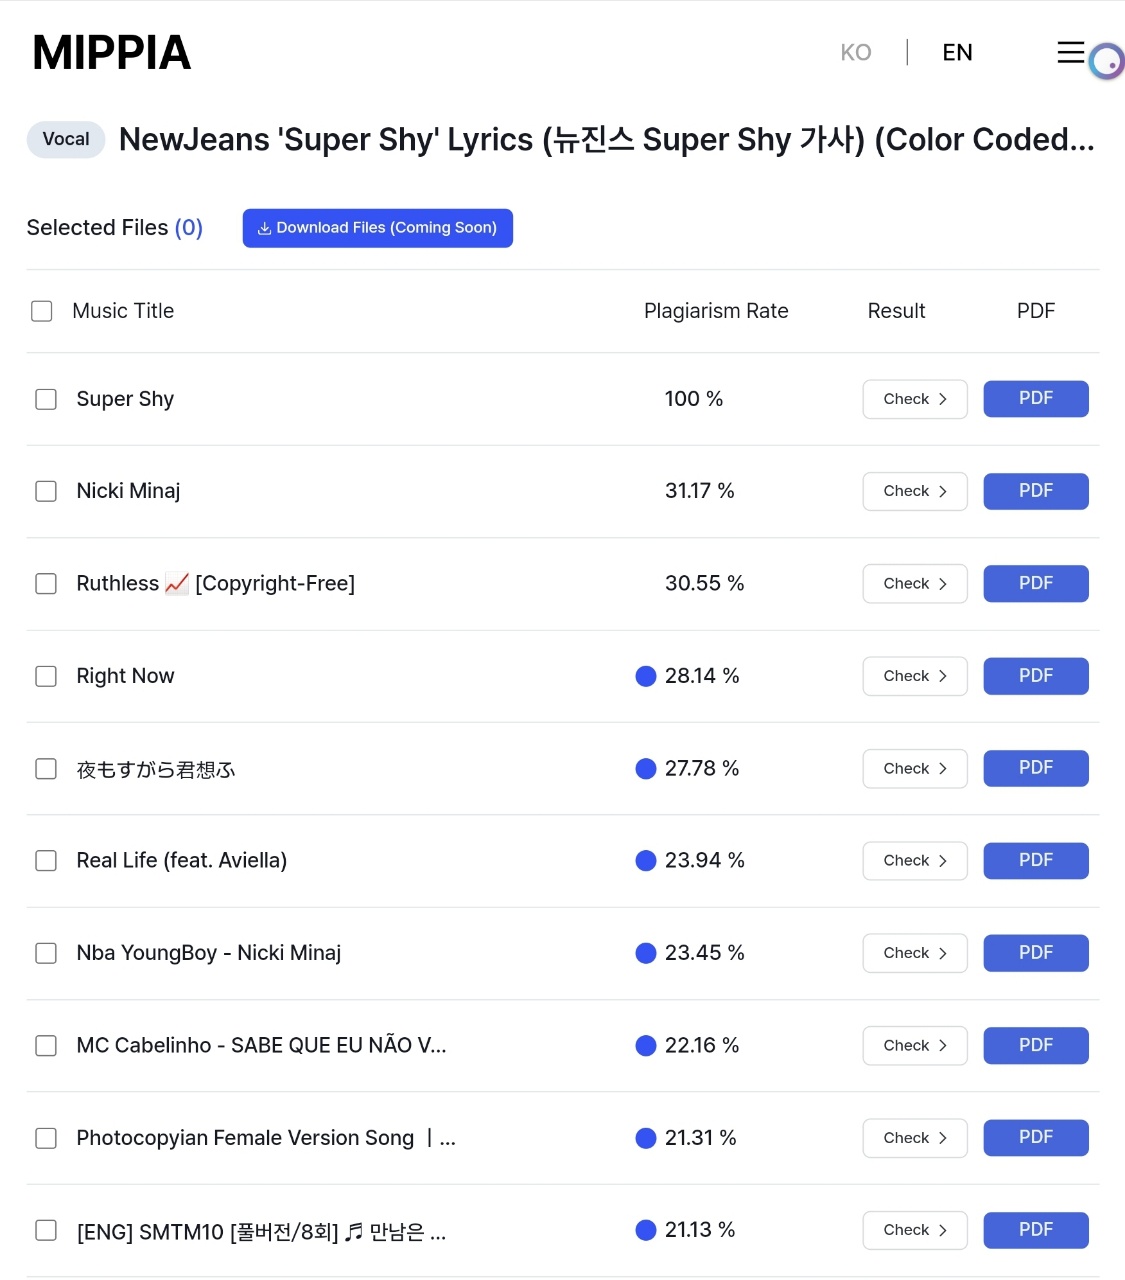1125x1280 pixels.
Task: Expand Check result for Super Shy
Action: [915, 399]
